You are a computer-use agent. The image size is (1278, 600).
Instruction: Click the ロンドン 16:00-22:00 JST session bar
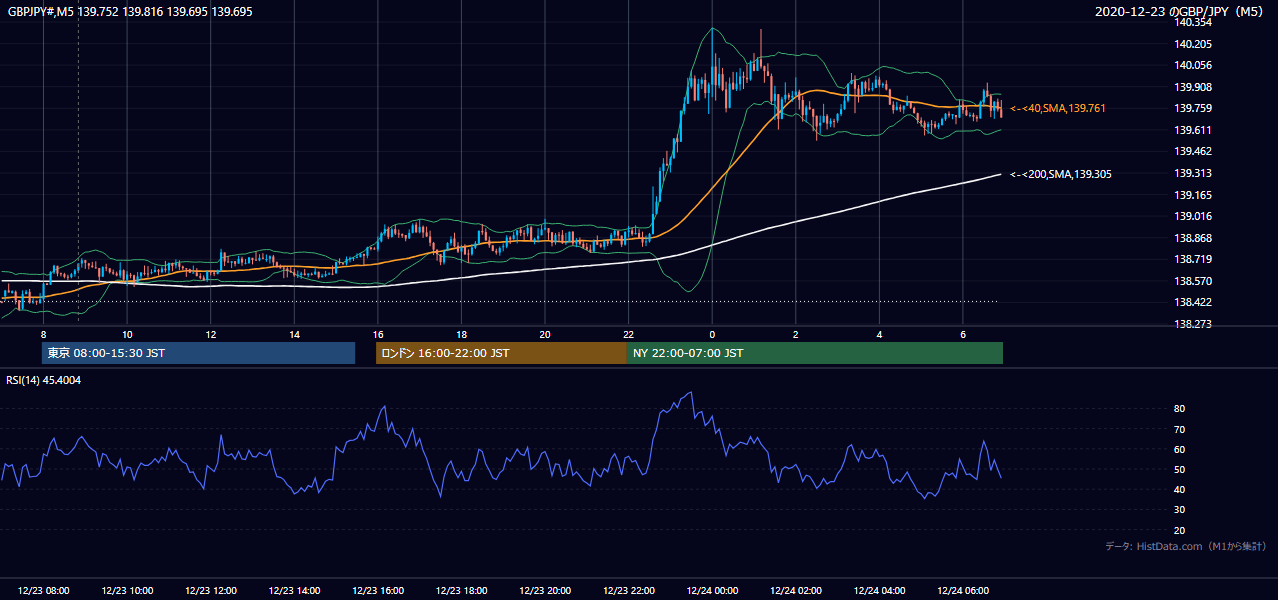point(500,353)
